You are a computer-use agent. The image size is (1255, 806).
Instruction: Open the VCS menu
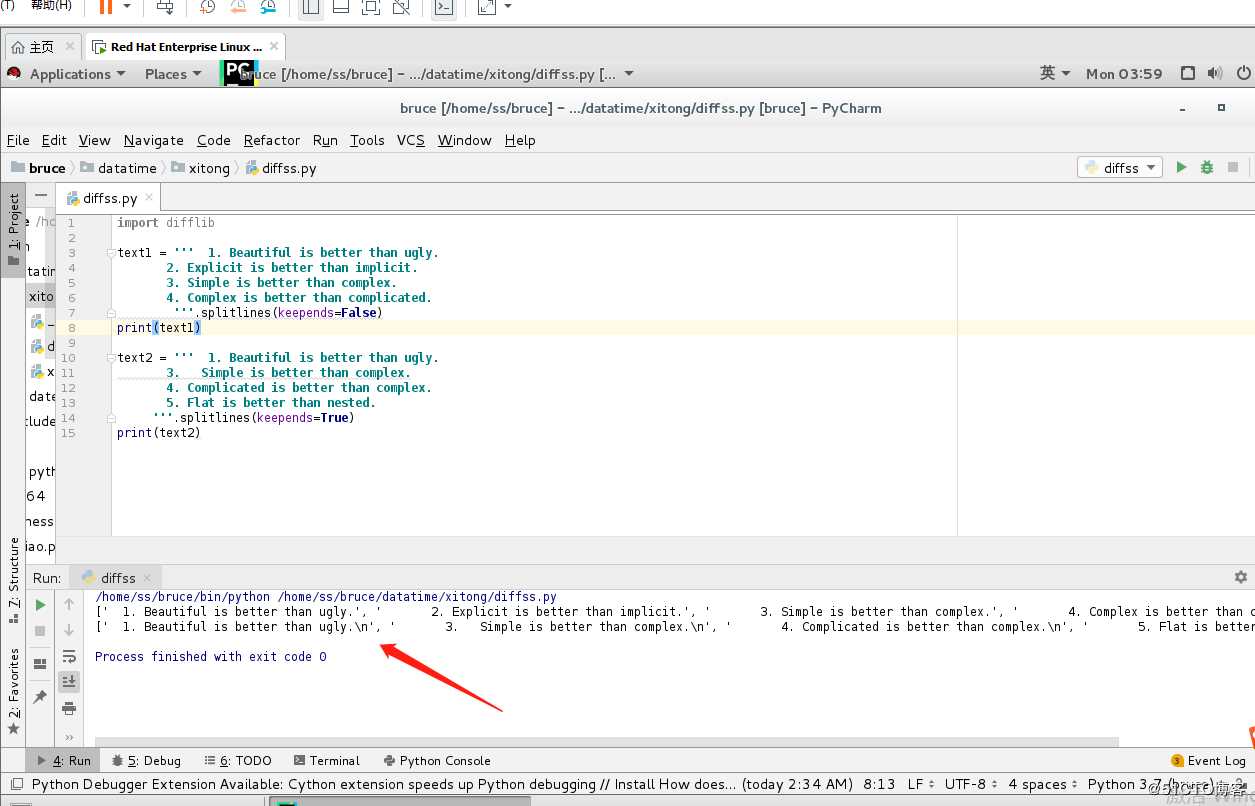[x=411, y=140]
